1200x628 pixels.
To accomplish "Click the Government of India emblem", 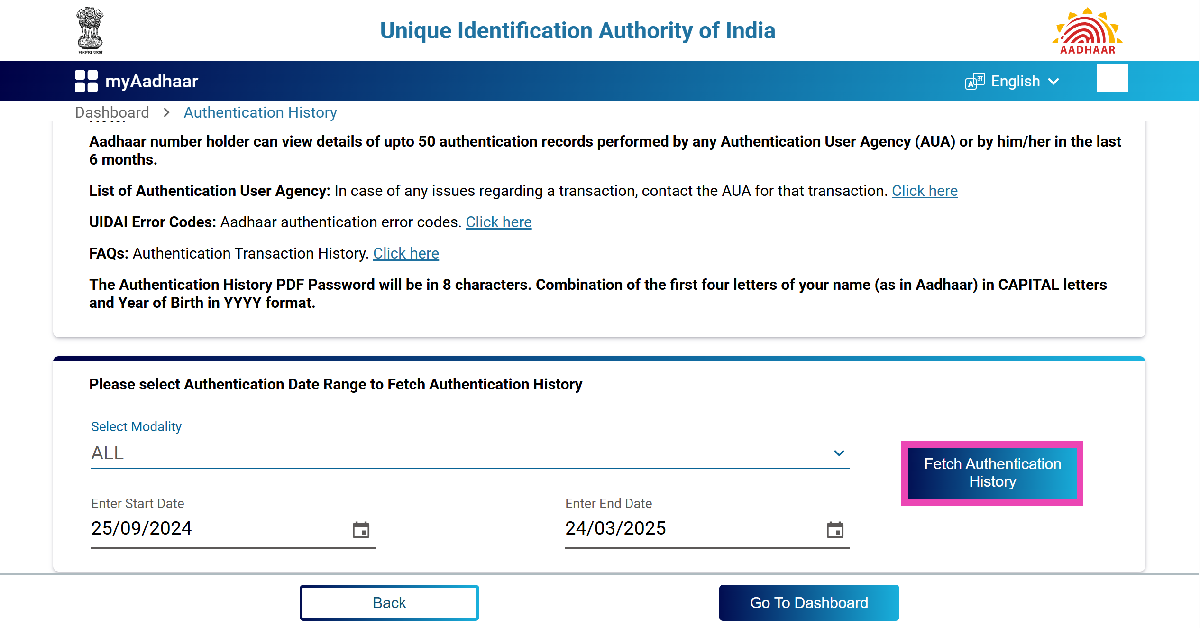I will [x=90, y=31].
